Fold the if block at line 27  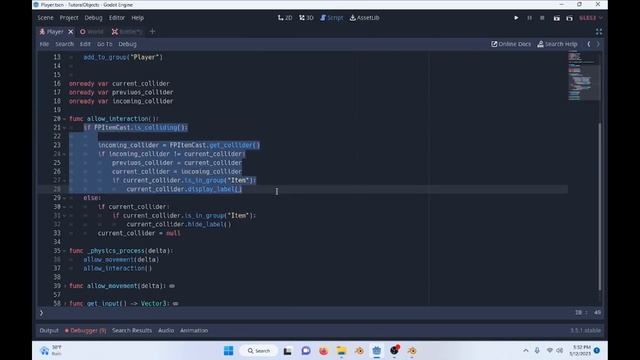[64, 180]
